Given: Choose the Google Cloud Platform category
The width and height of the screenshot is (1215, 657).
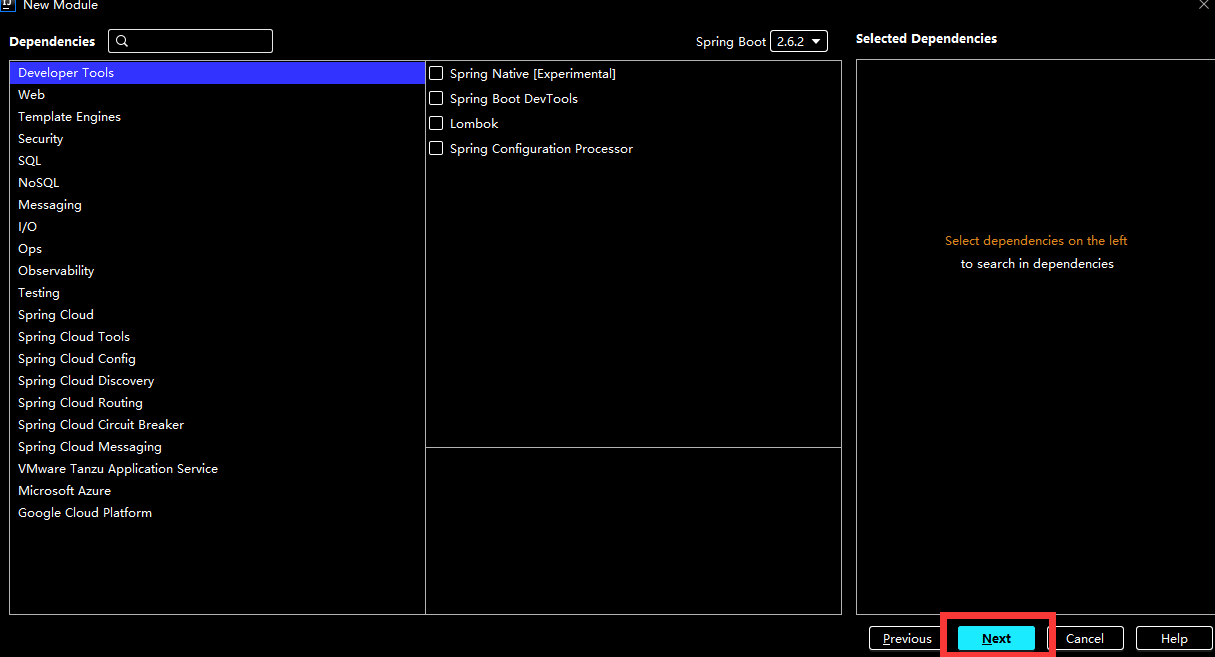Looking at the screenshot, I should coord(217,513).
